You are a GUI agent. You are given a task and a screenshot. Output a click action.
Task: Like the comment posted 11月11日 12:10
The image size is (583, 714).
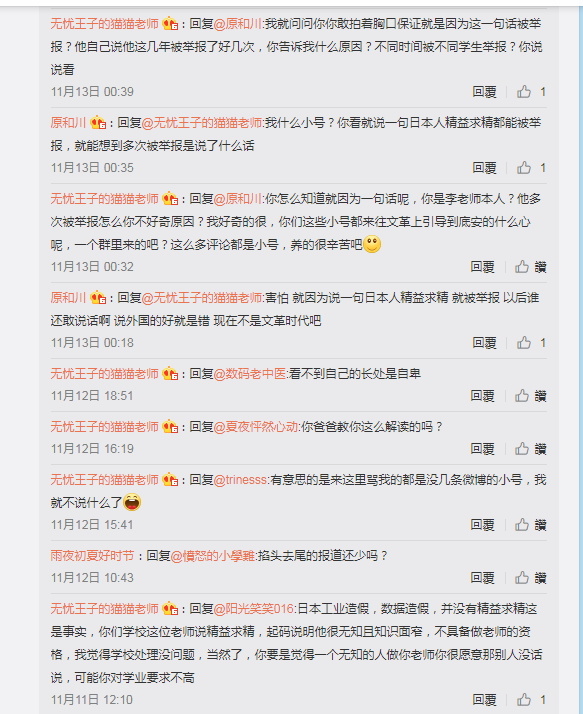click(531, 700)
